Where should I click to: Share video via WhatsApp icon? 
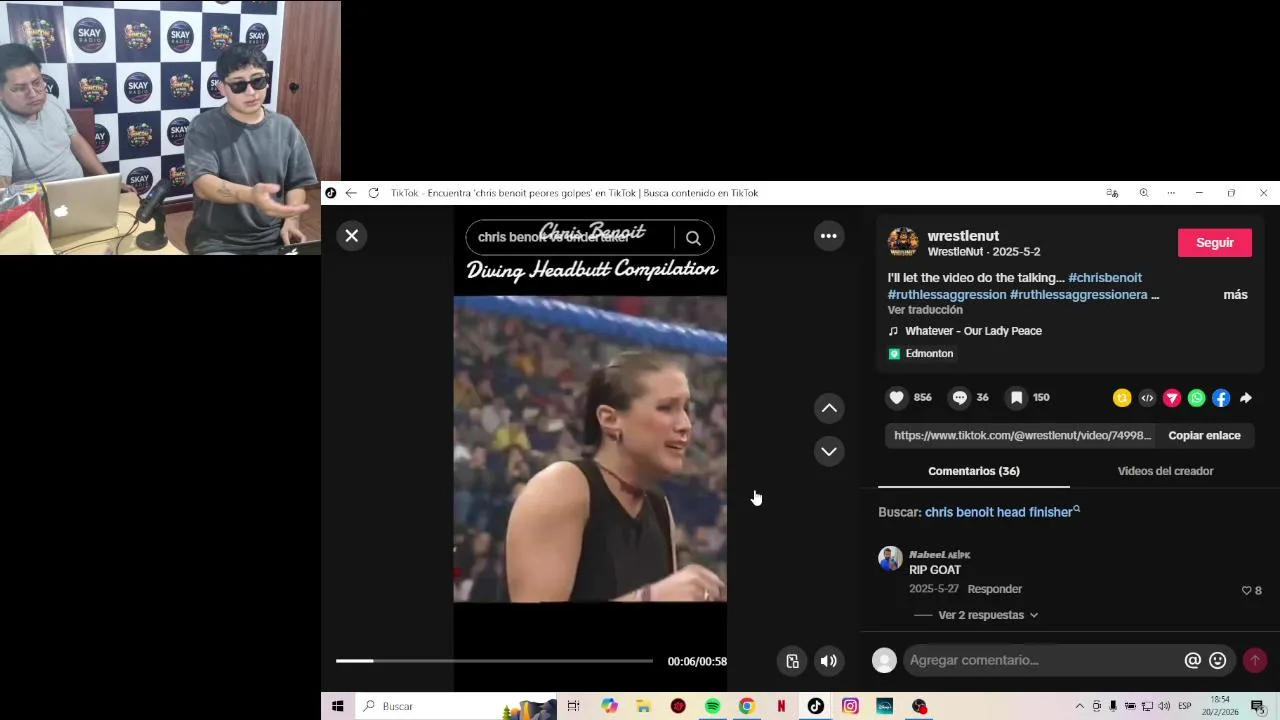tap(1196, 398)
